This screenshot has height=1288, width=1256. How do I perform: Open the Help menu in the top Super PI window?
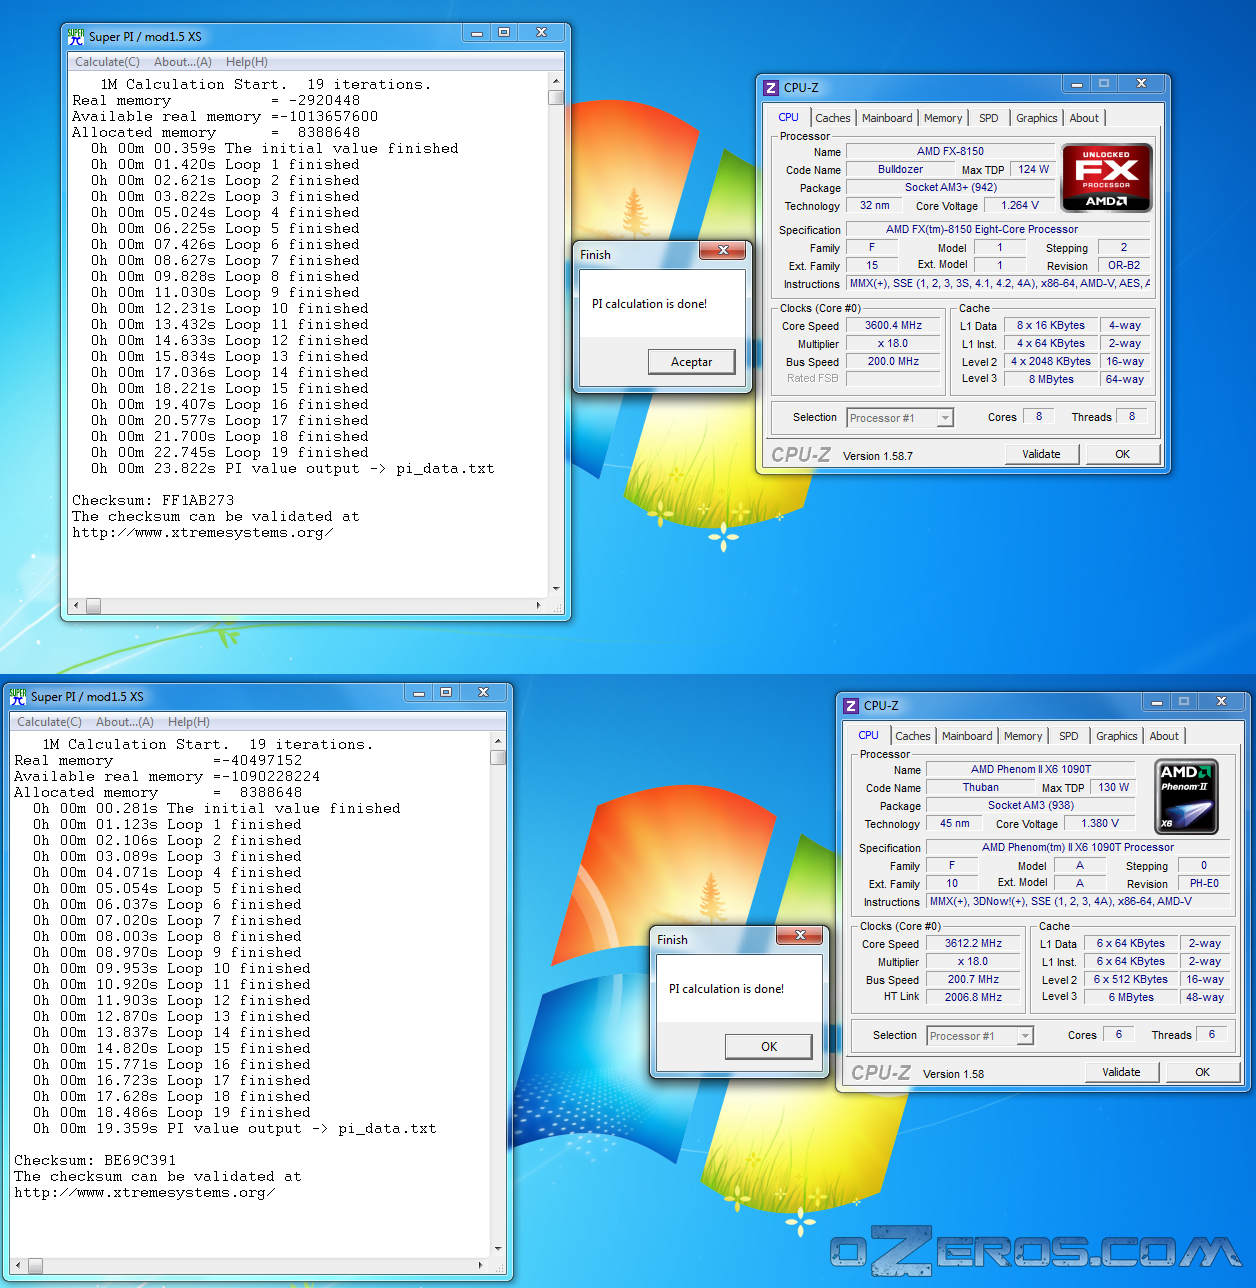[x=247, y=62]
